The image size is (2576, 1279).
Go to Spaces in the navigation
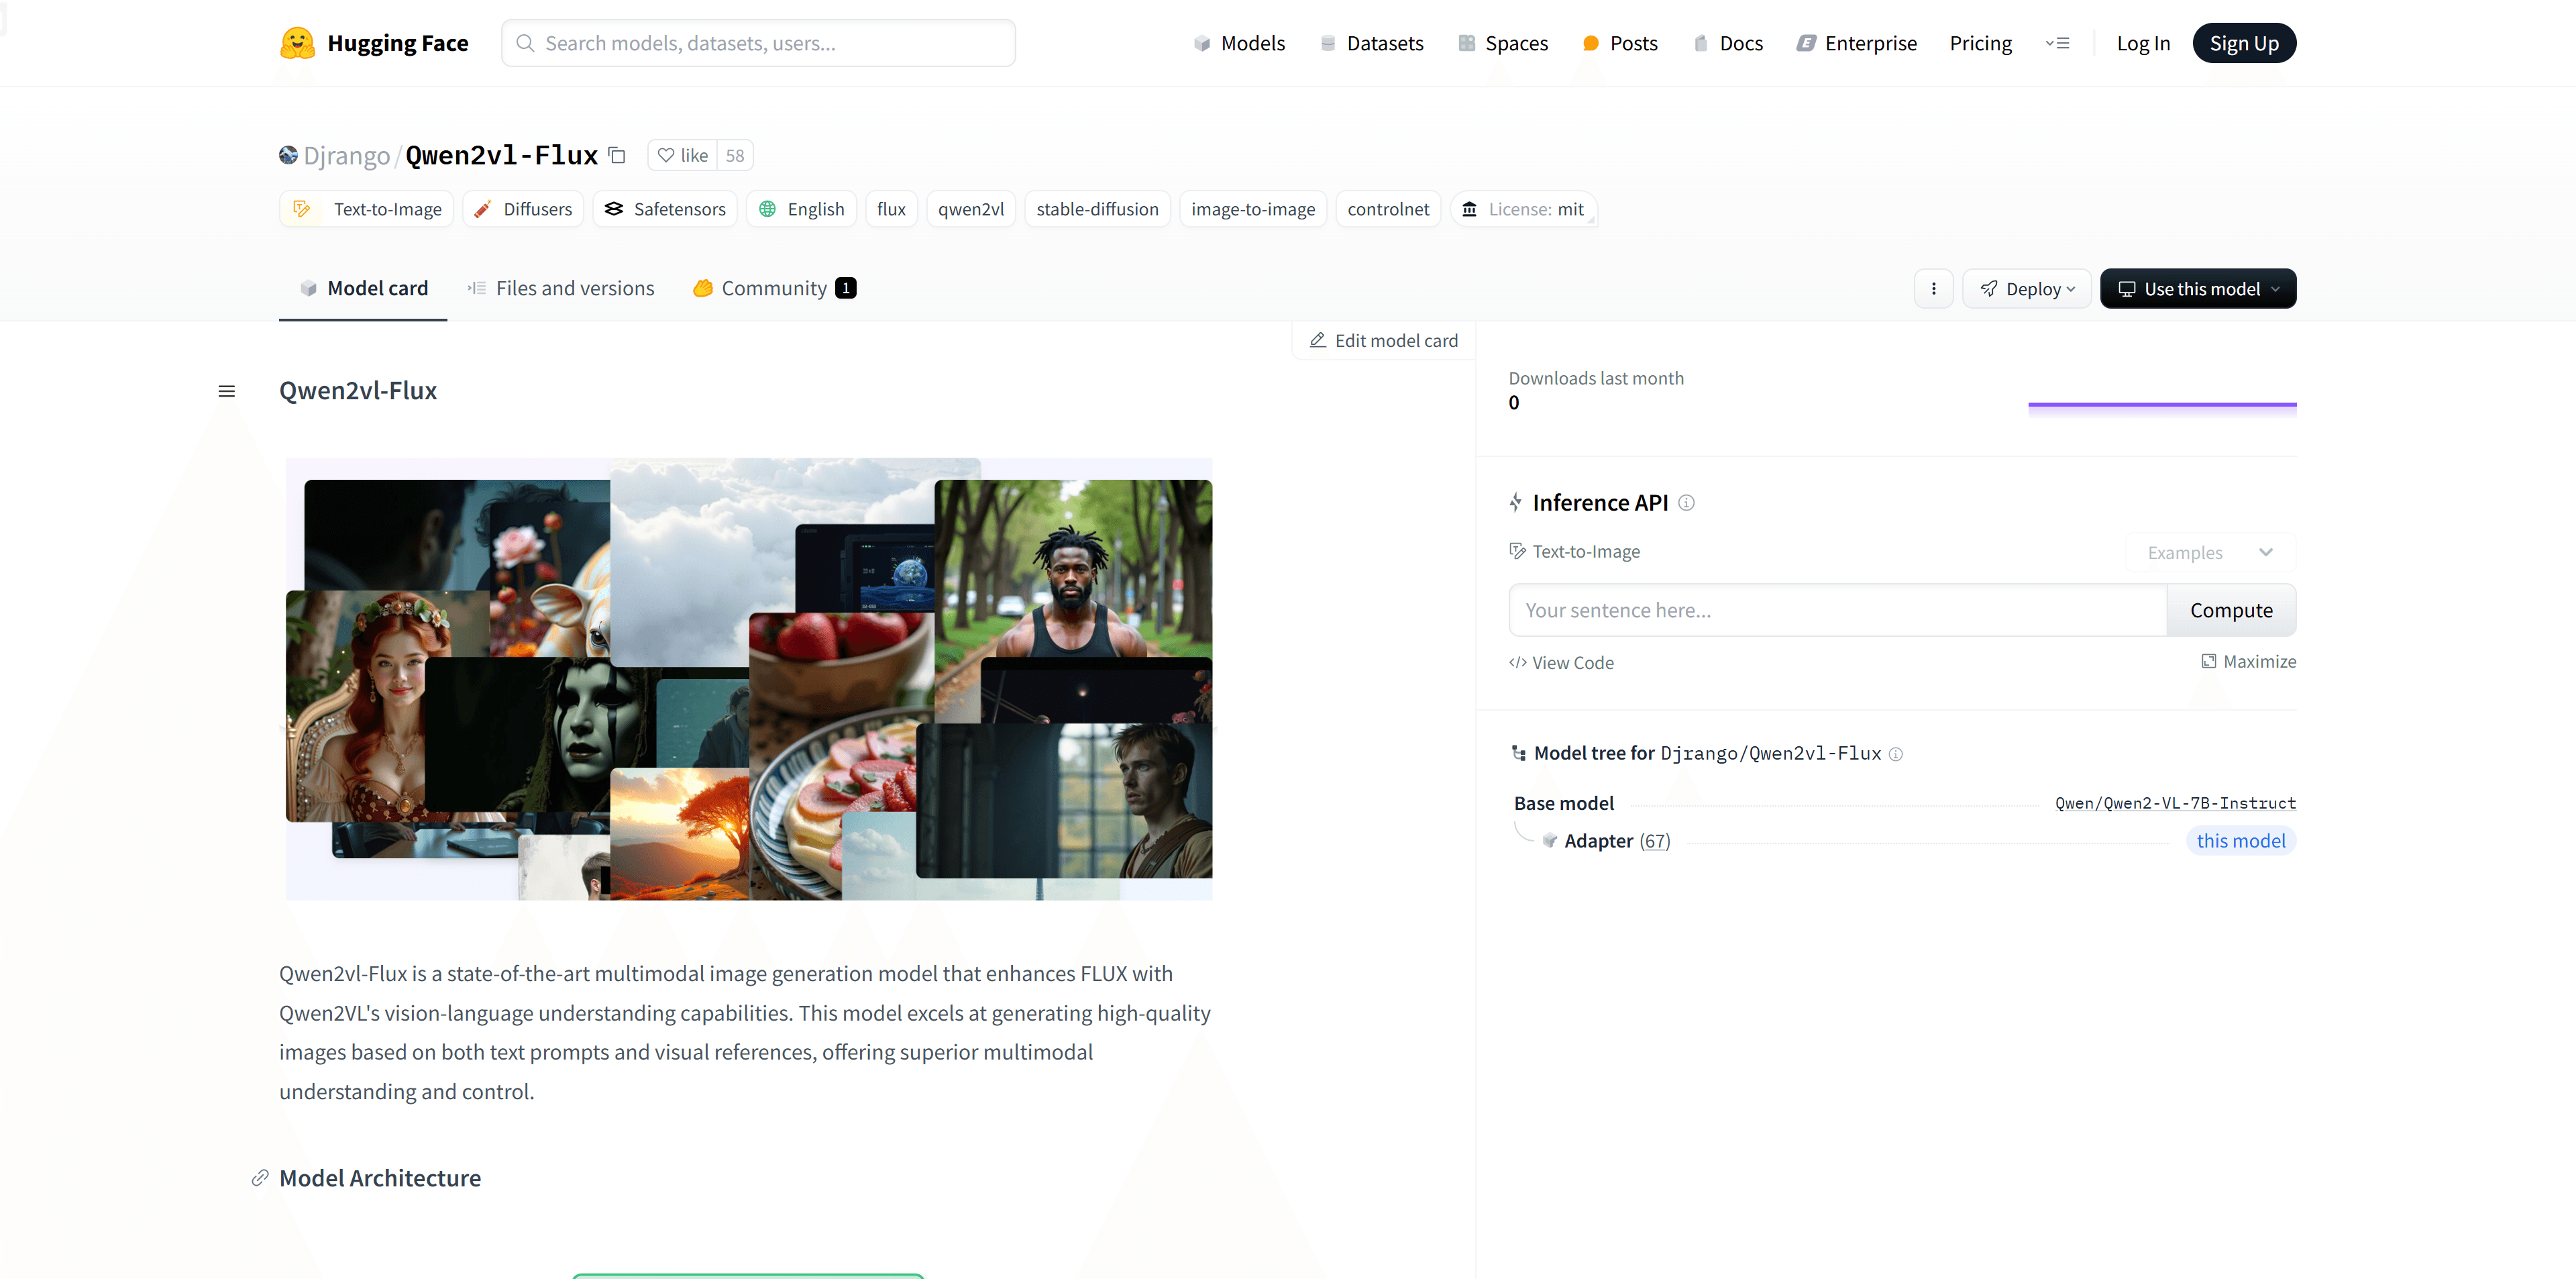click(x=1503, y=43)
